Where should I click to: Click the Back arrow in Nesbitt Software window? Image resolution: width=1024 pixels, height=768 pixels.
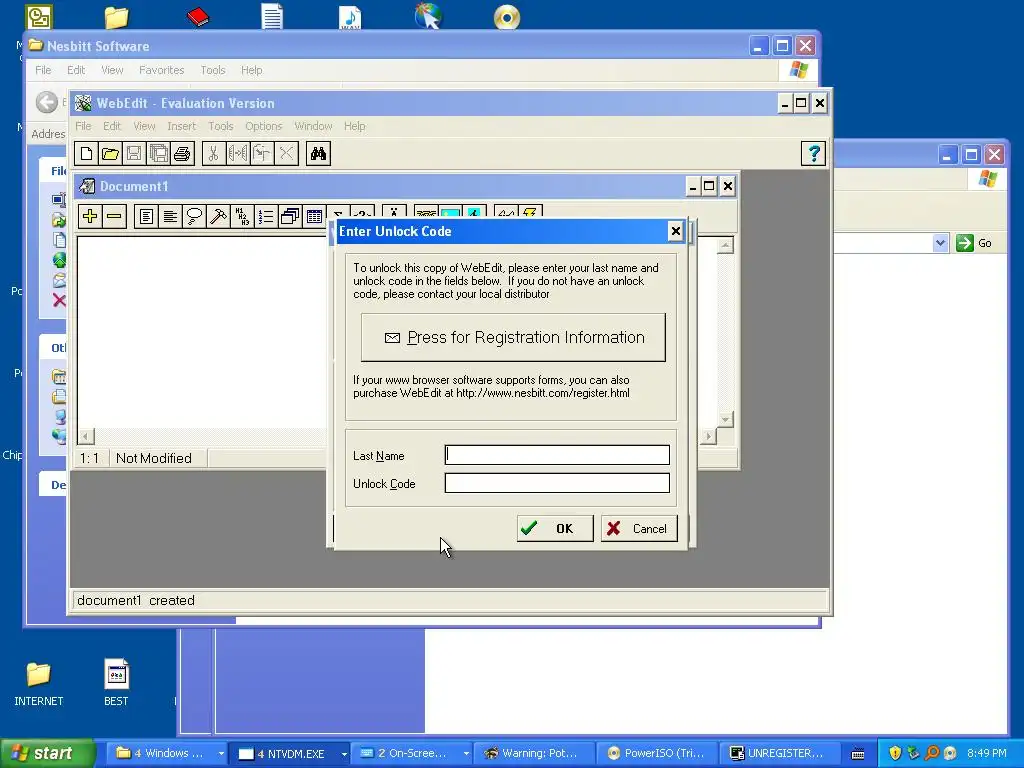coord(46,102)
